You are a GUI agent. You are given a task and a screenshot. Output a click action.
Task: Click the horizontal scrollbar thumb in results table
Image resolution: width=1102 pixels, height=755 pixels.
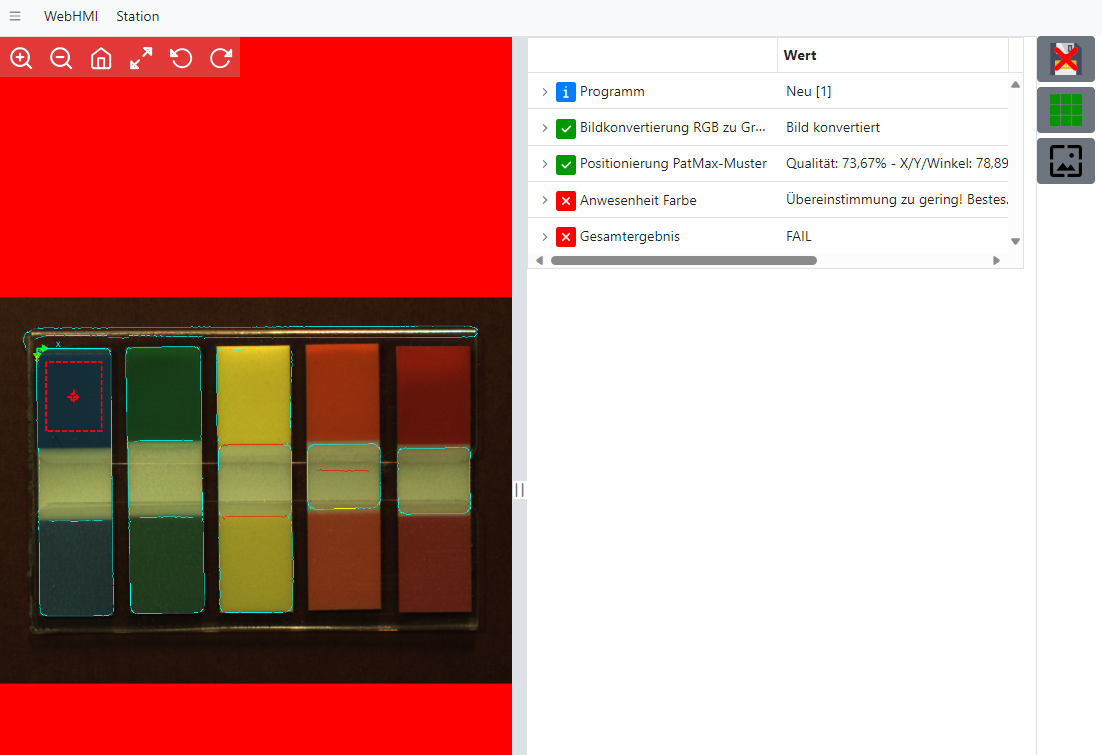pyautogui.click(x=683, y=260)
